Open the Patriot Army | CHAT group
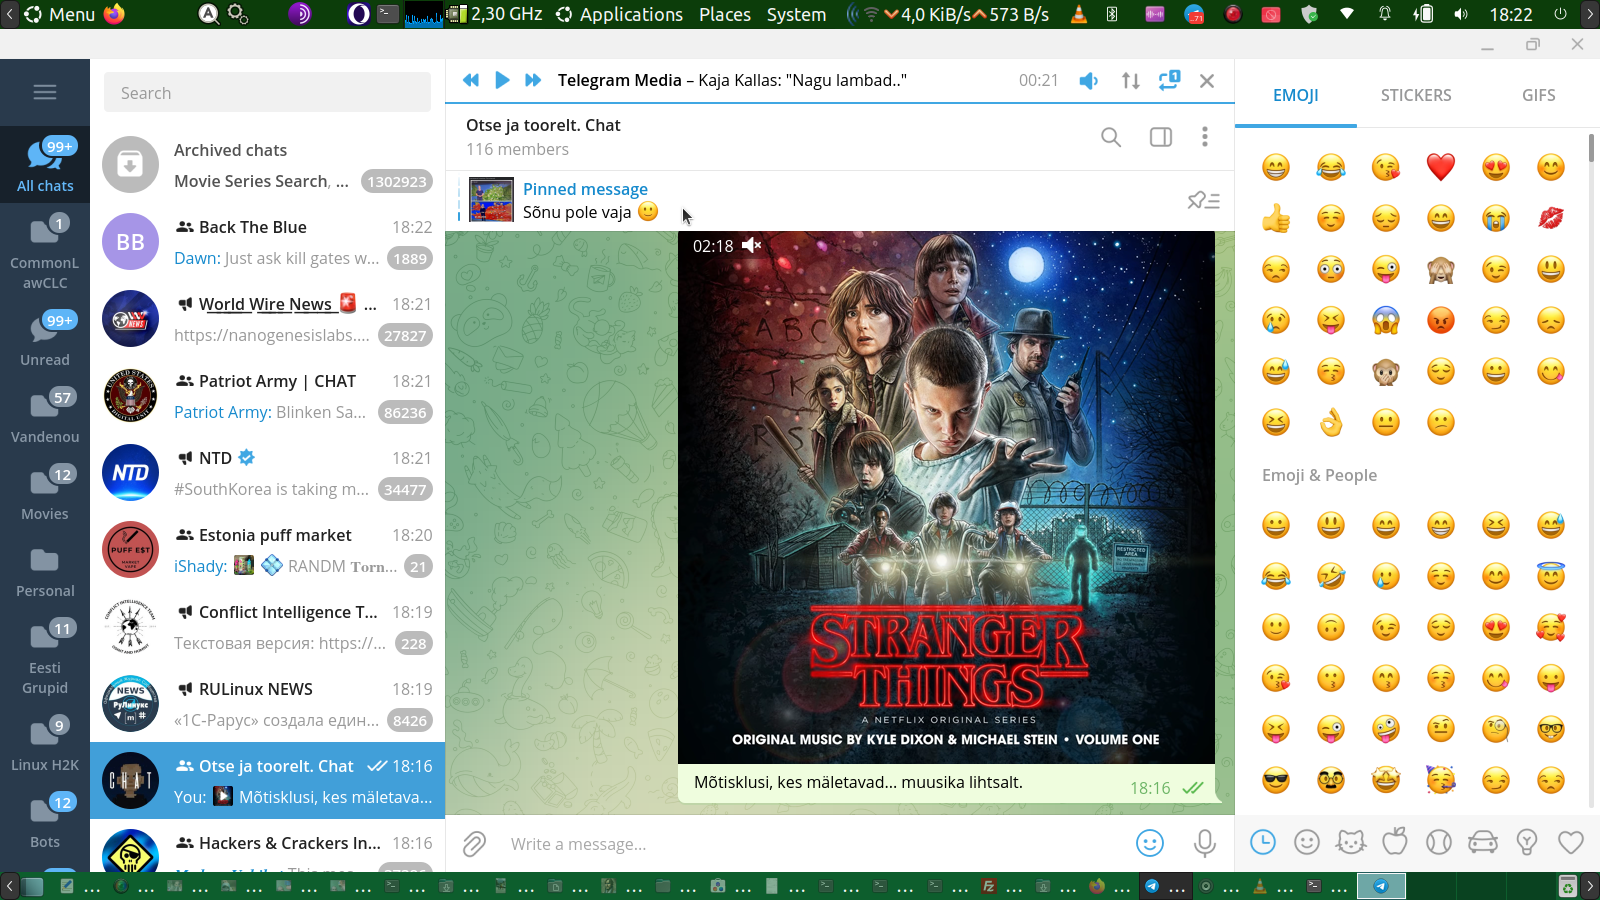1600x900 pixels. pos(267,396)
